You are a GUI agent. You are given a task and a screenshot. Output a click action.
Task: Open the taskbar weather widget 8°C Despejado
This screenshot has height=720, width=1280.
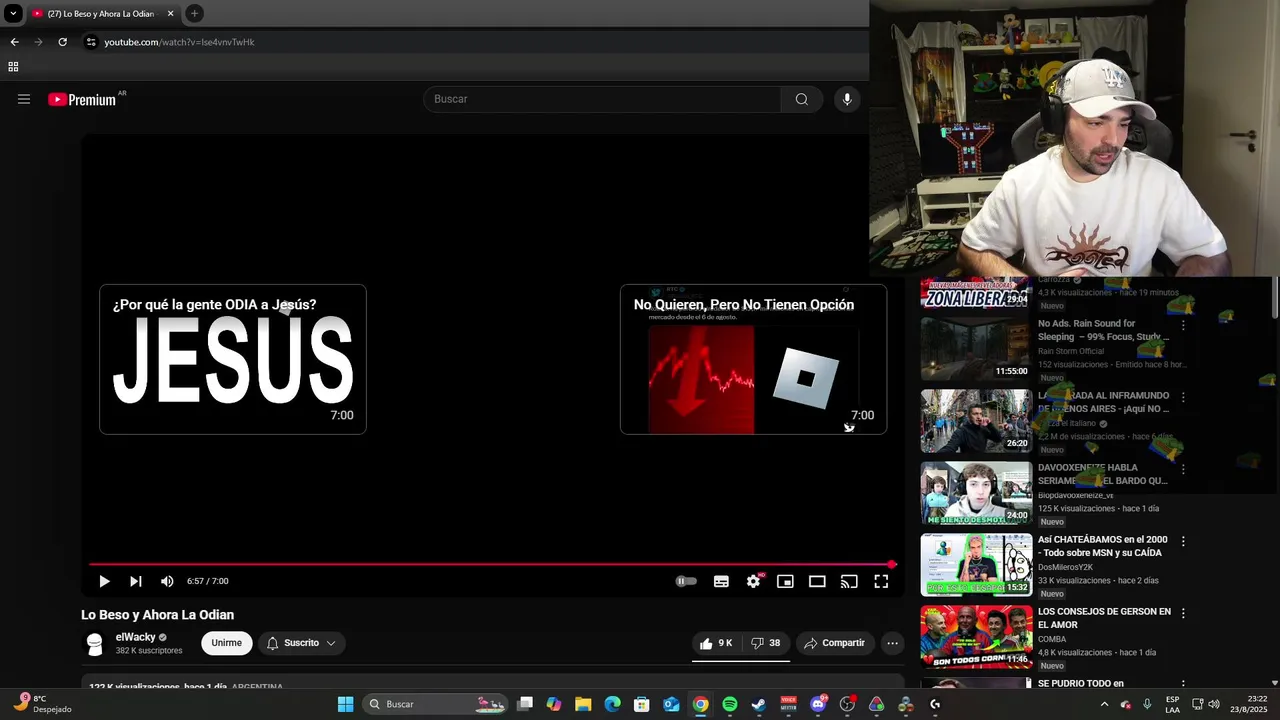point(43,704)
